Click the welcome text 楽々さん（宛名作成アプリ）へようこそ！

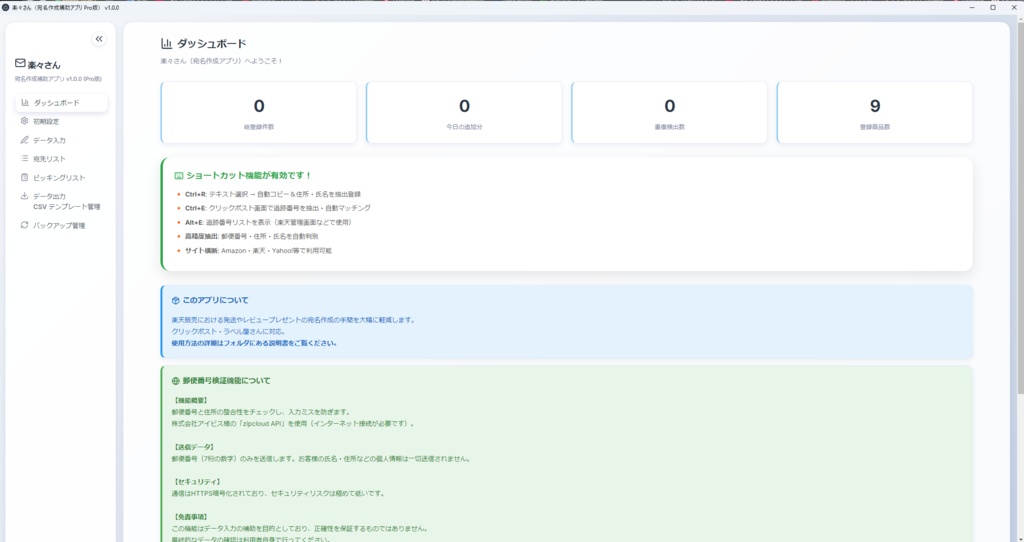point(221,61)
